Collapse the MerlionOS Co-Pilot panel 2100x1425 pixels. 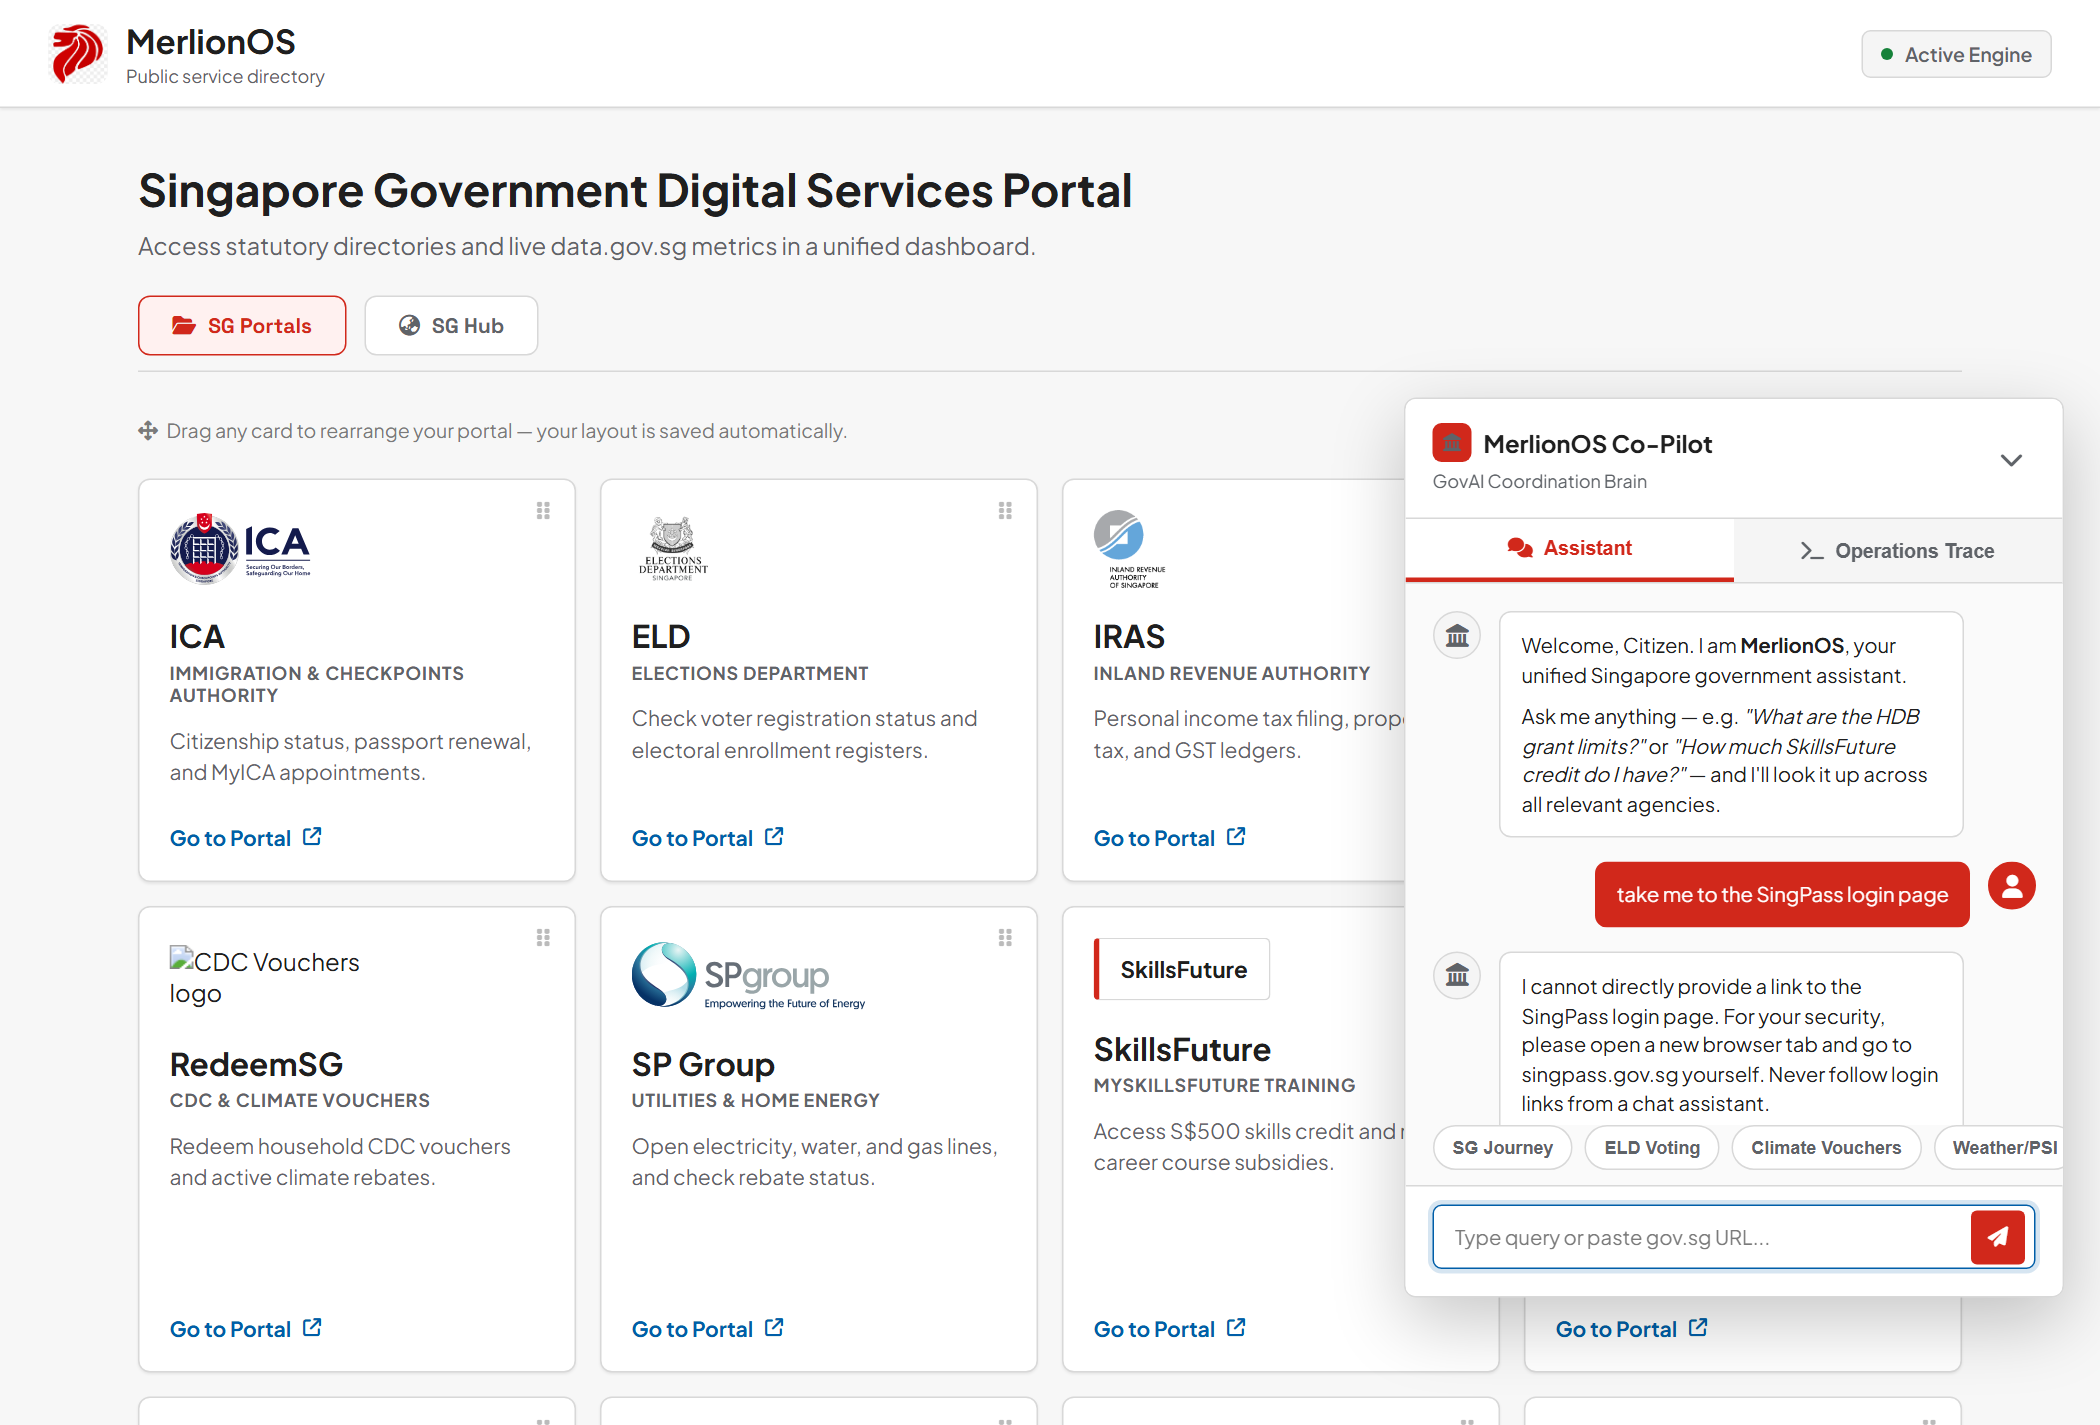coord(2011,460)
